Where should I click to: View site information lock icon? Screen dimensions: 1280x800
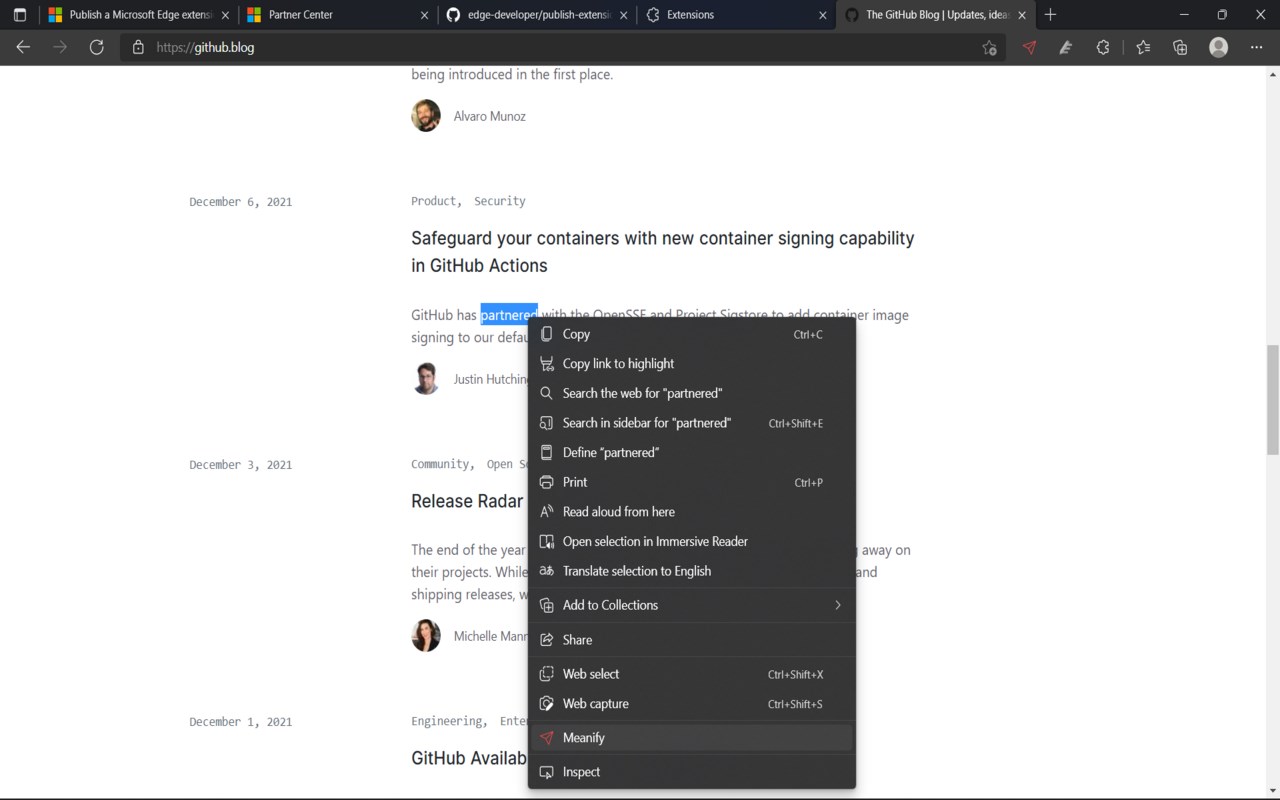138,47
